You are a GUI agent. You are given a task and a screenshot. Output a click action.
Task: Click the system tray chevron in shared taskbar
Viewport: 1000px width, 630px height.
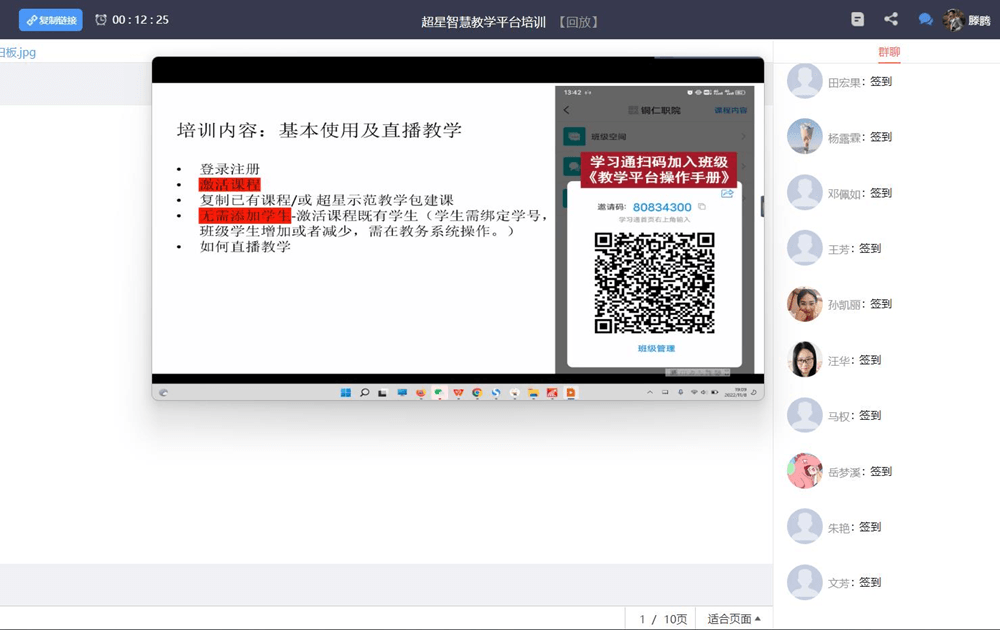click(x=650, y=392)
